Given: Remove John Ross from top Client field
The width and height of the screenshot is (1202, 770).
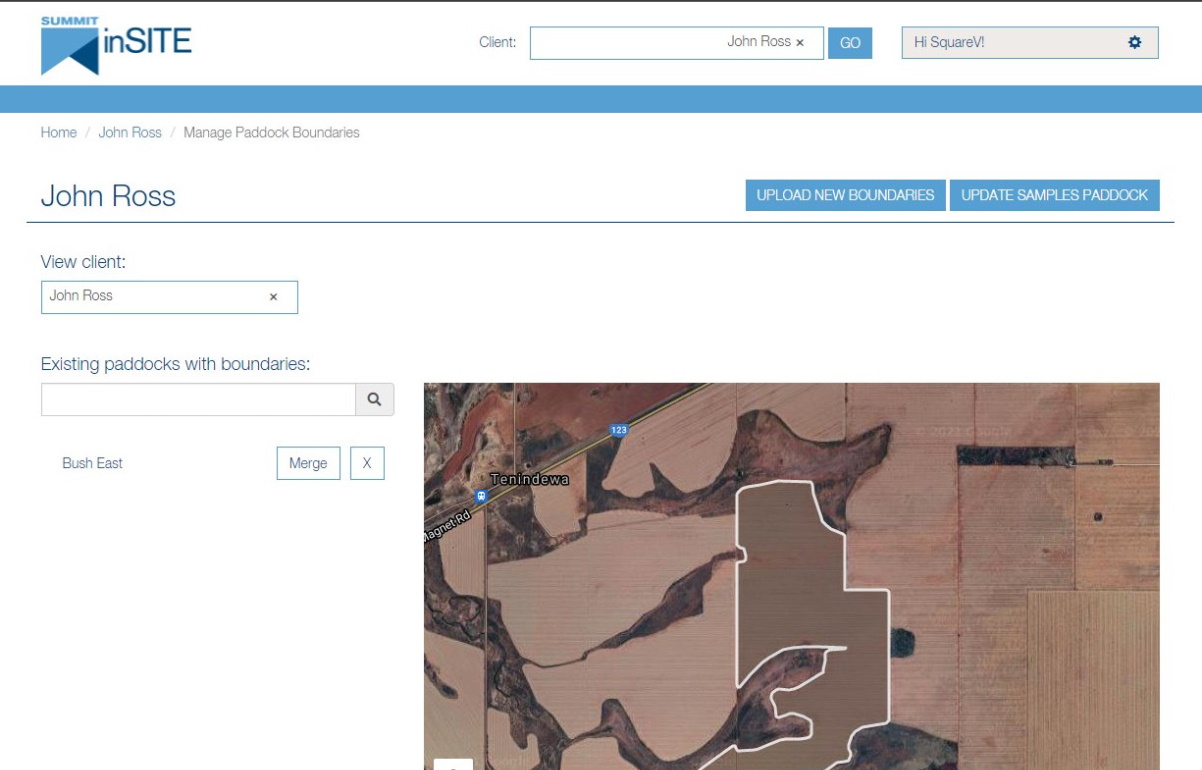Looking at the screenshot, I should pos(800,43).
